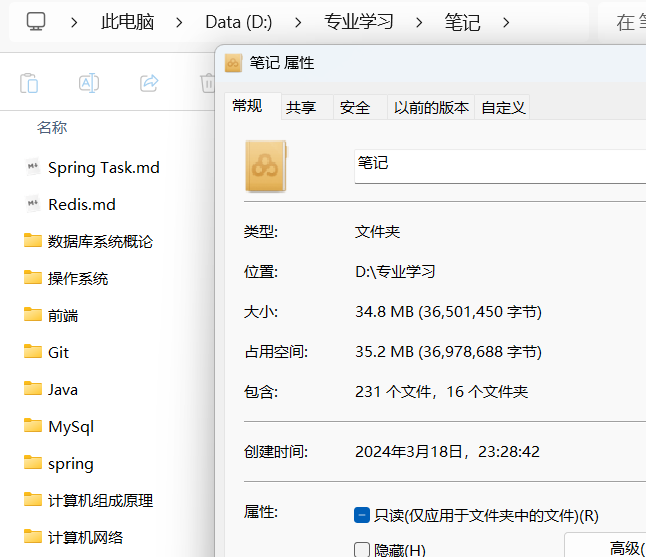
Task: Go to 此电脑 in breadcrumb
Action: point(128,22)
